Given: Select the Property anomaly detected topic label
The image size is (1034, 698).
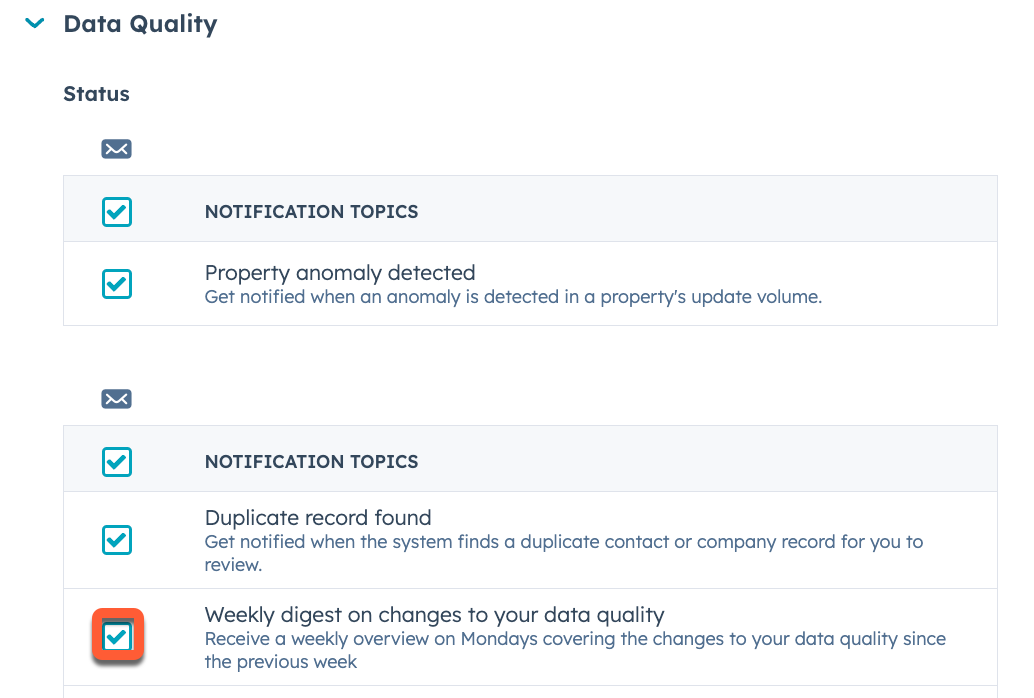Looking at the screenshot, I should [340, 272].
